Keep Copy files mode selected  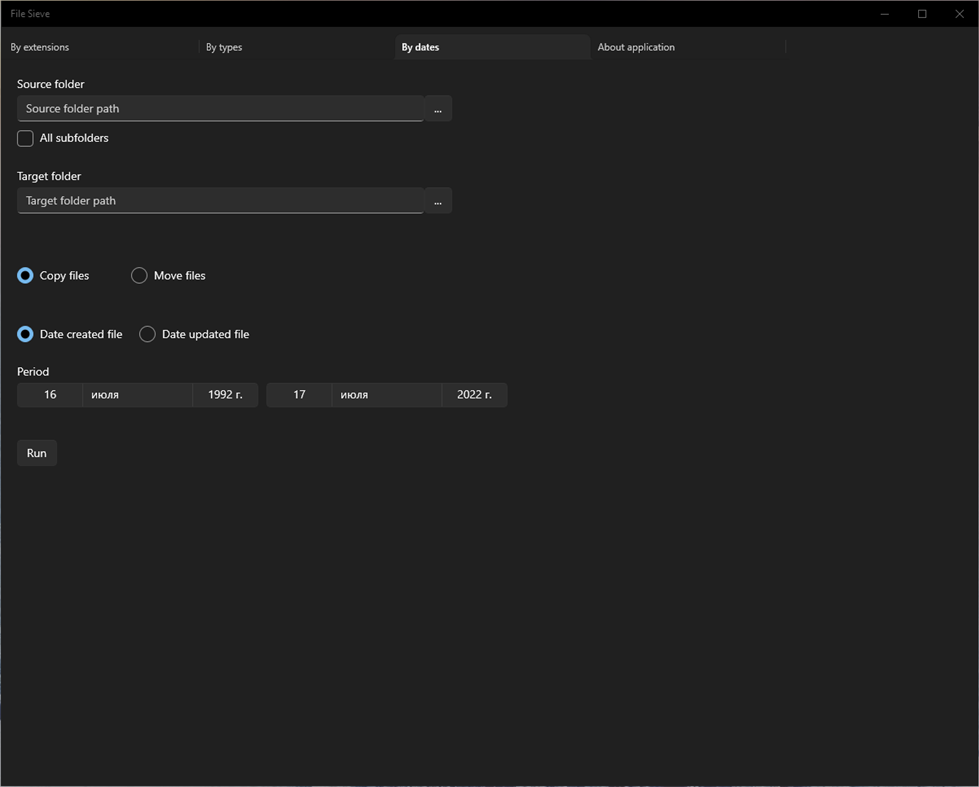pyautogui.click(x=25, y=275)
